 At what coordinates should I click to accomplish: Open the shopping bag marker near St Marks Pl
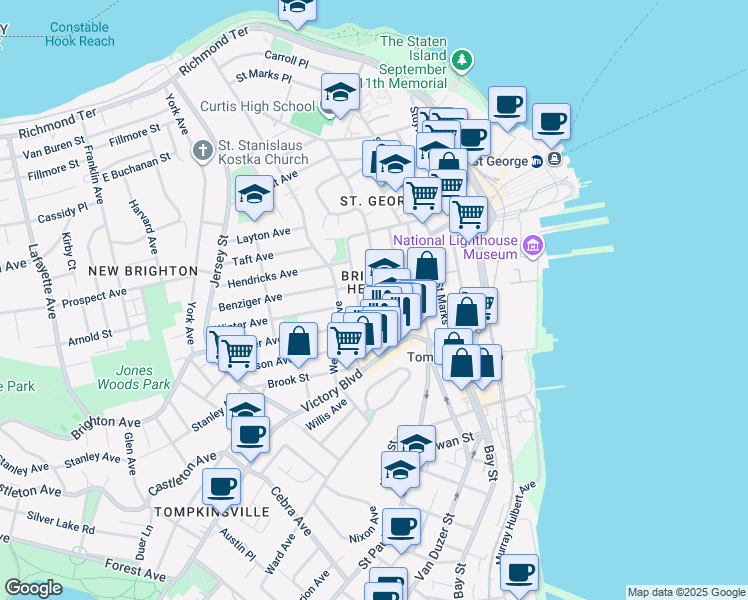(467, 313)
